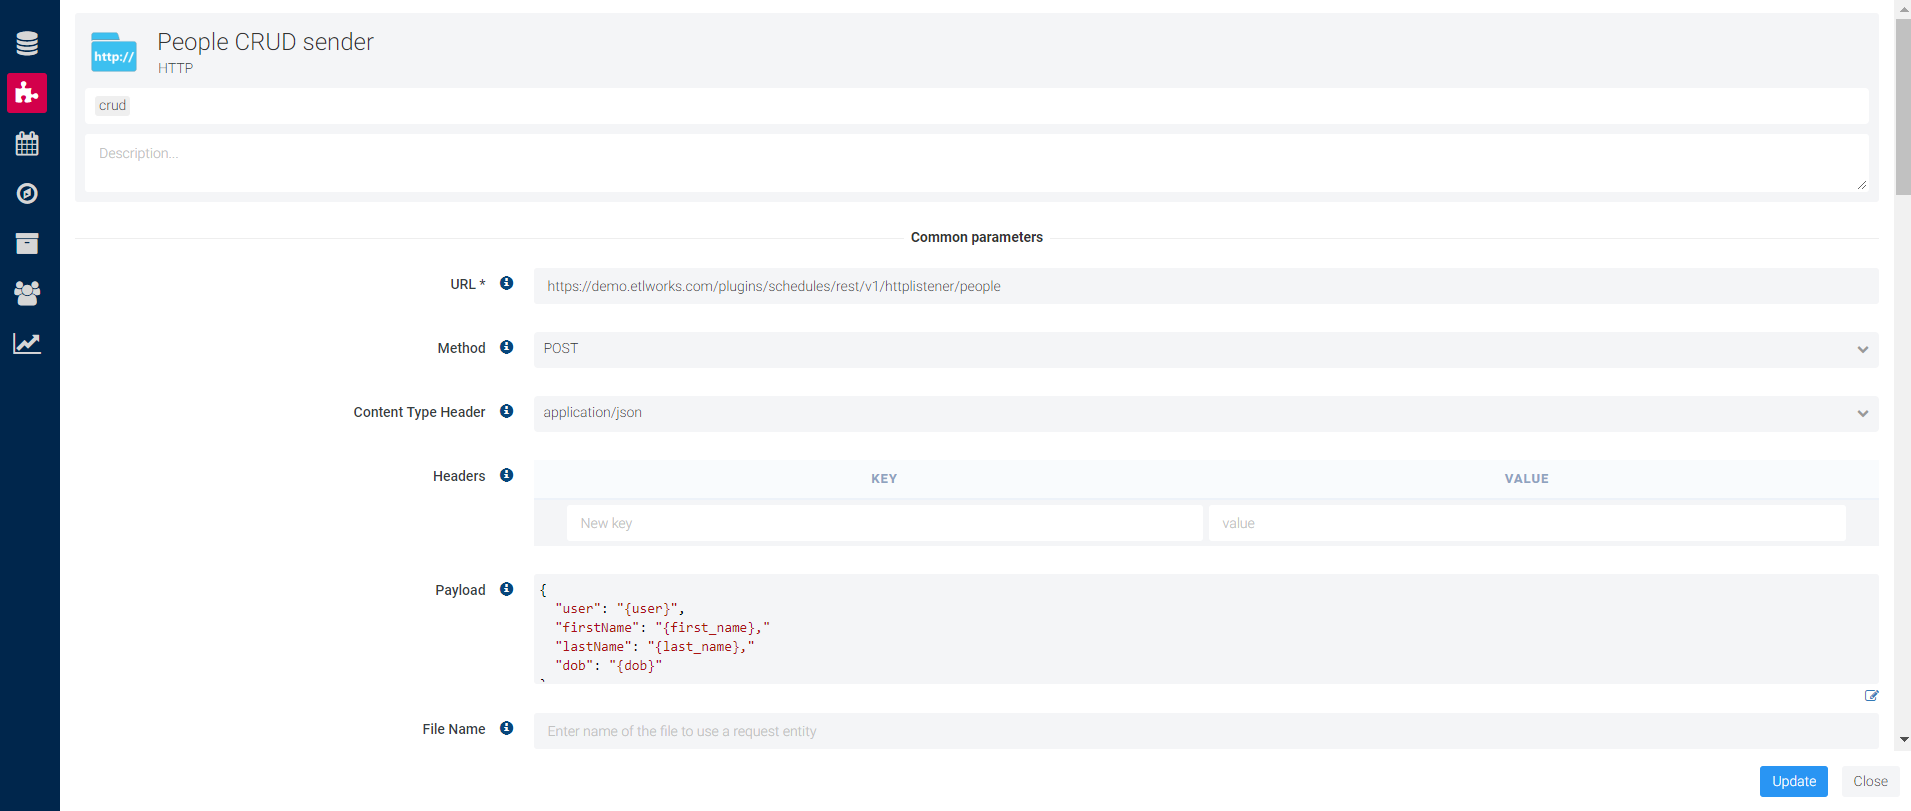1911x811 pixels.
Task: Click the VALUE column header
Action: (1527, 479)
